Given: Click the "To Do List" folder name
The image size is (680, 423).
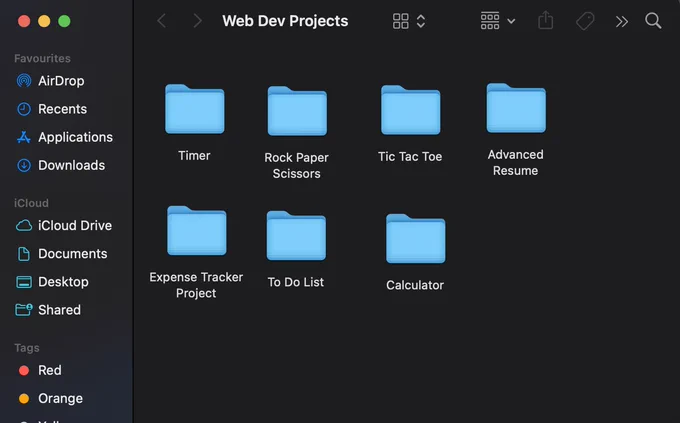Looking at the screenshot, I should (296, 282).
